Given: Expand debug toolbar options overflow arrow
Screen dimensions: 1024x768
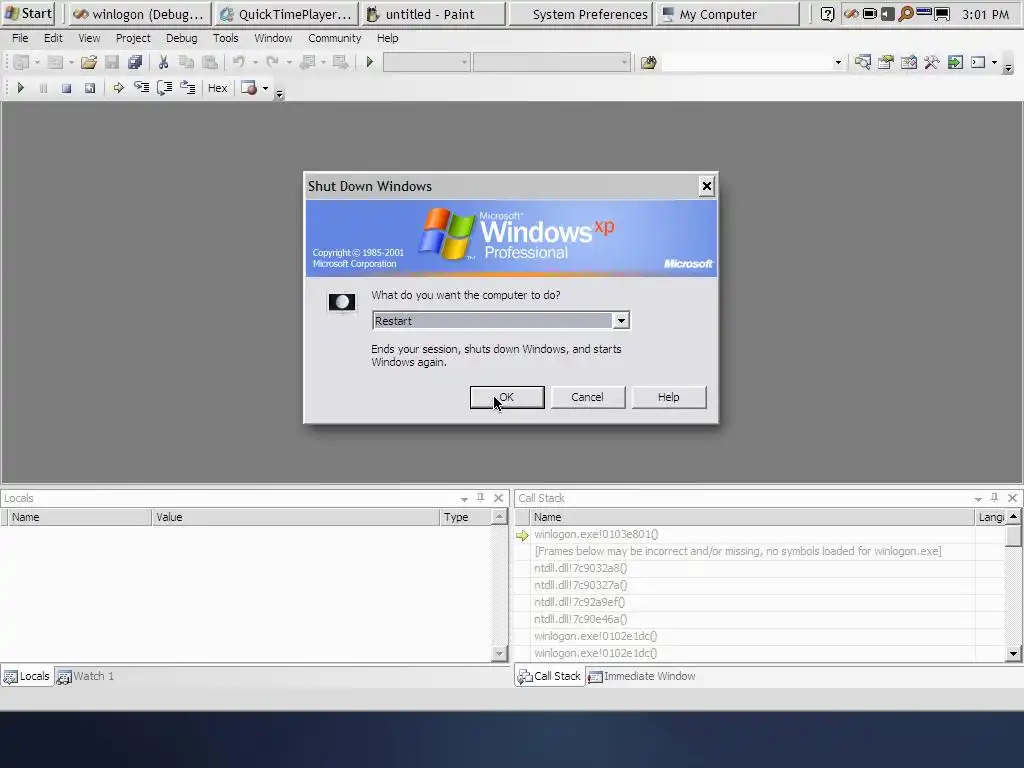Looking at the screenshot, I should [x=280, y=95].
